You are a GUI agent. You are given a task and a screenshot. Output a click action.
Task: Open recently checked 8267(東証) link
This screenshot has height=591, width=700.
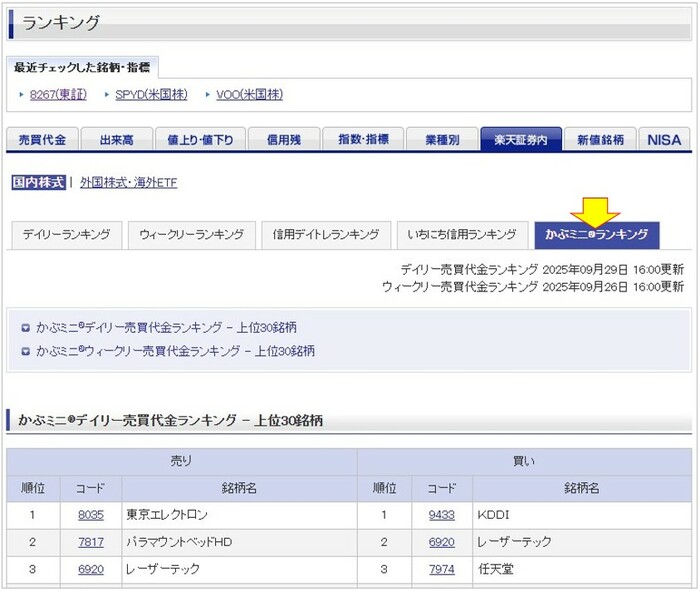click(x=58, y=95)
